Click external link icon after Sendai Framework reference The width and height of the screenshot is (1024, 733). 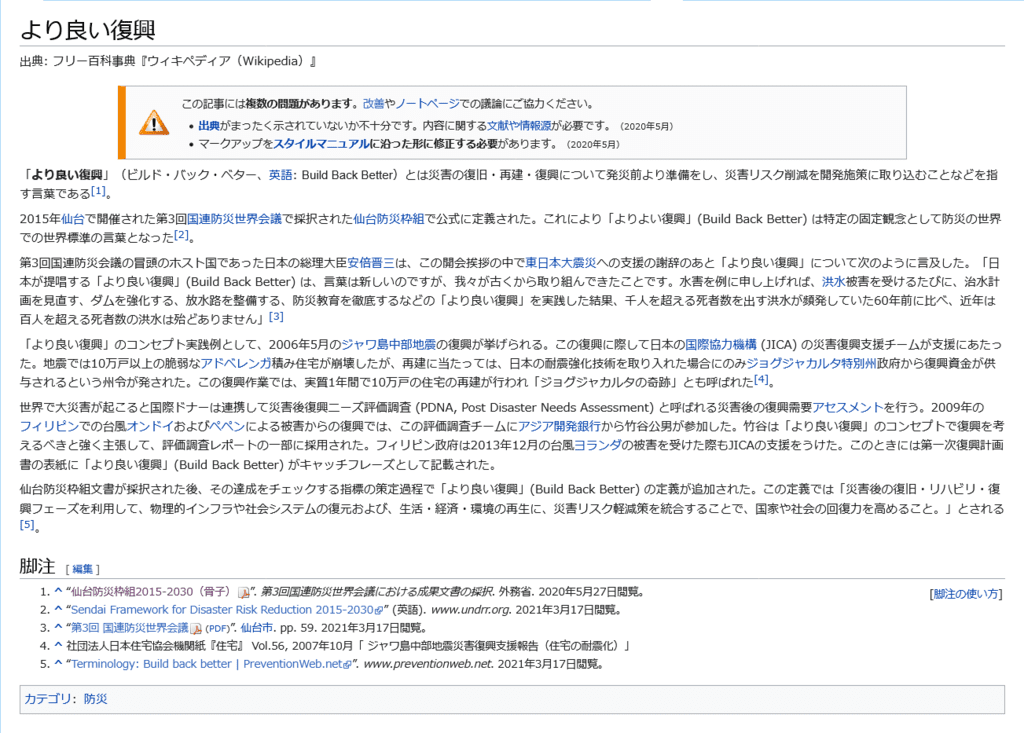click(379, 611)
